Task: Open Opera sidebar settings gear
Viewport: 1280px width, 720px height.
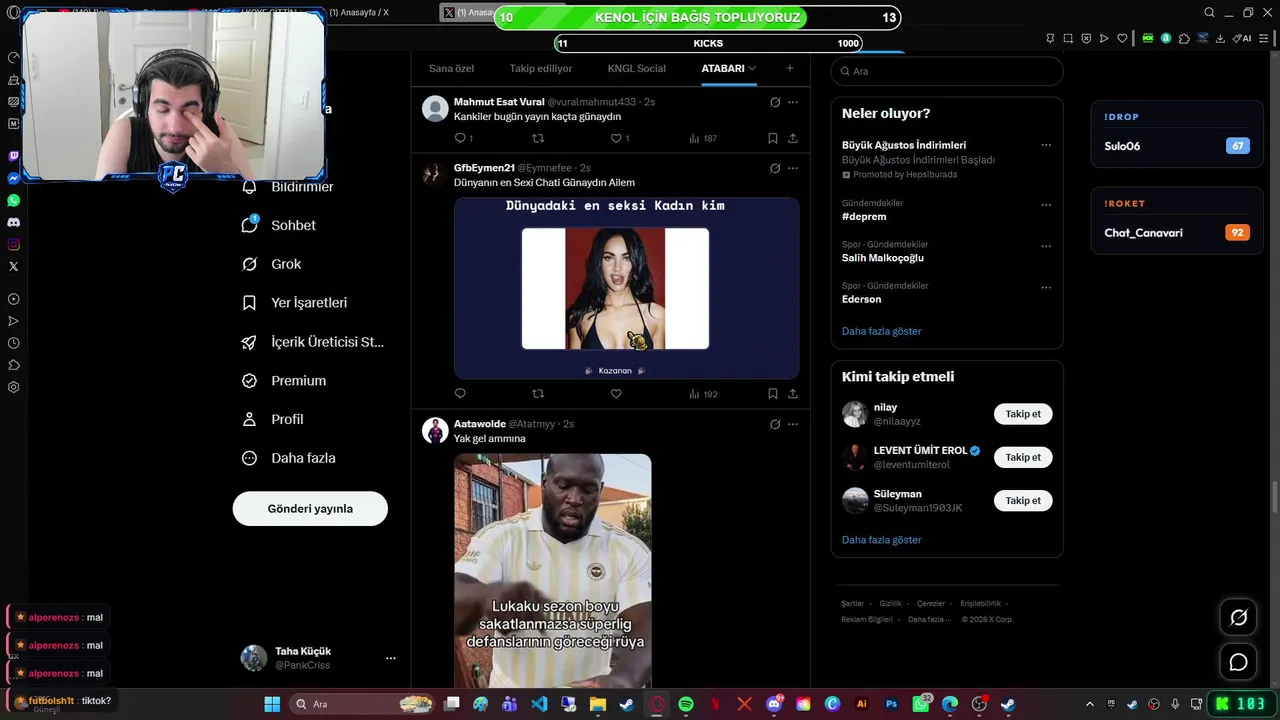Action: click(14, 387)
